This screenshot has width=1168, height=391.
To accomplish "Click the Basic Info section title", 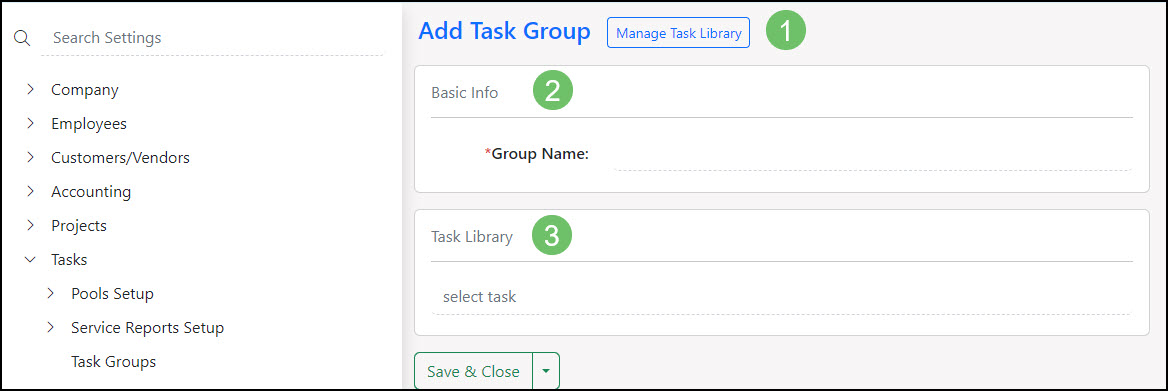I will pos(465,93).
